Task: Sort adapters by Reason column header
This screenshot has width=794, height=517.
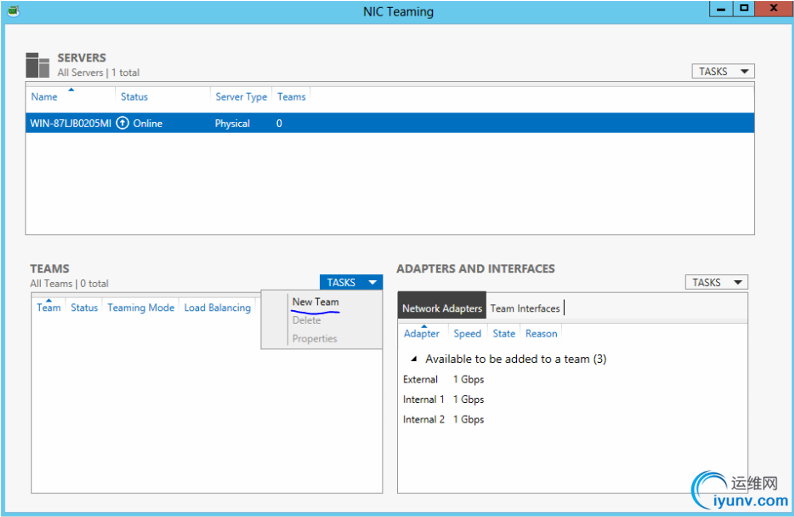Action: [541, 334]
